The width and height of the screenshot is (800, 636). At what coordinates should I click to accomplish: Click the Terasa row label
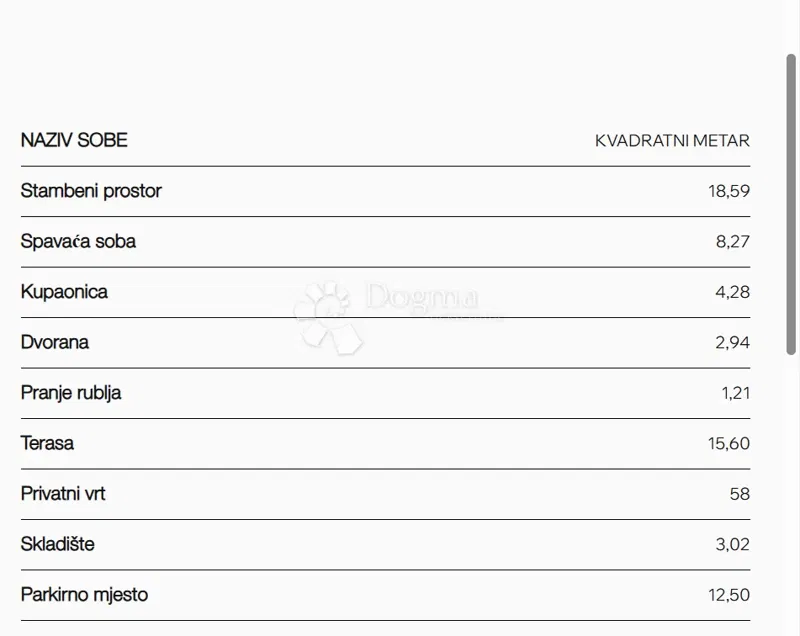[47, 443]
